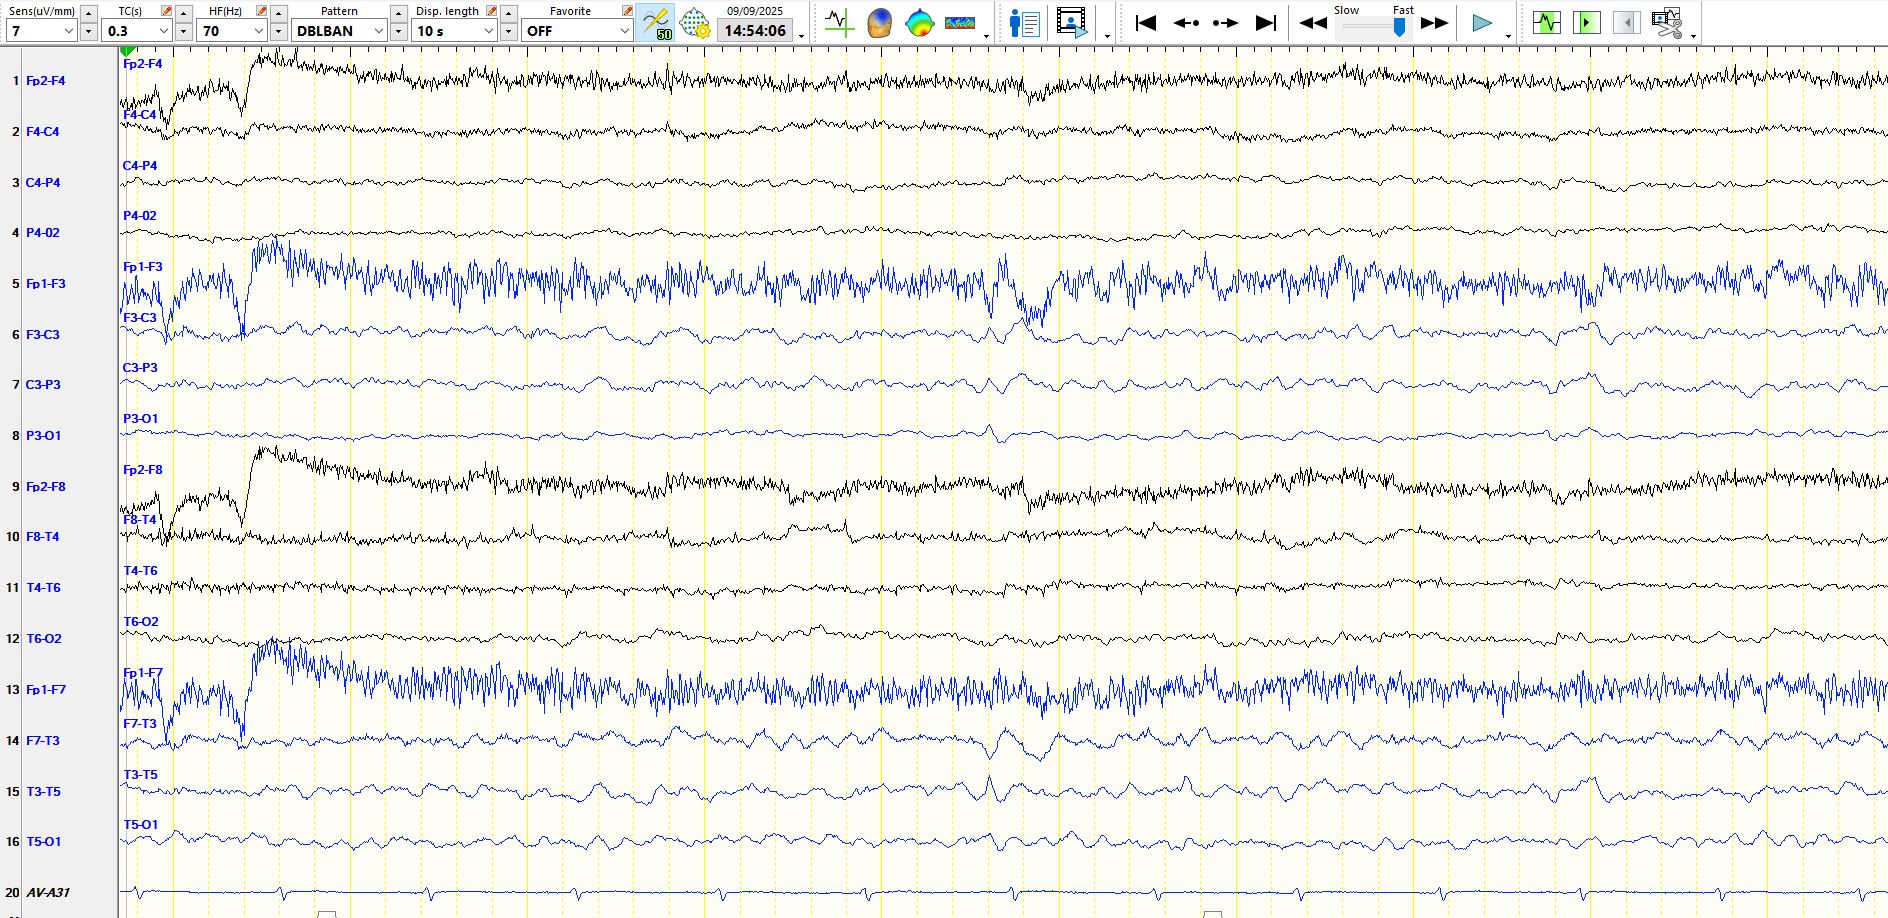Select channel 2 F4-C4 label

(x=42, y=132)
